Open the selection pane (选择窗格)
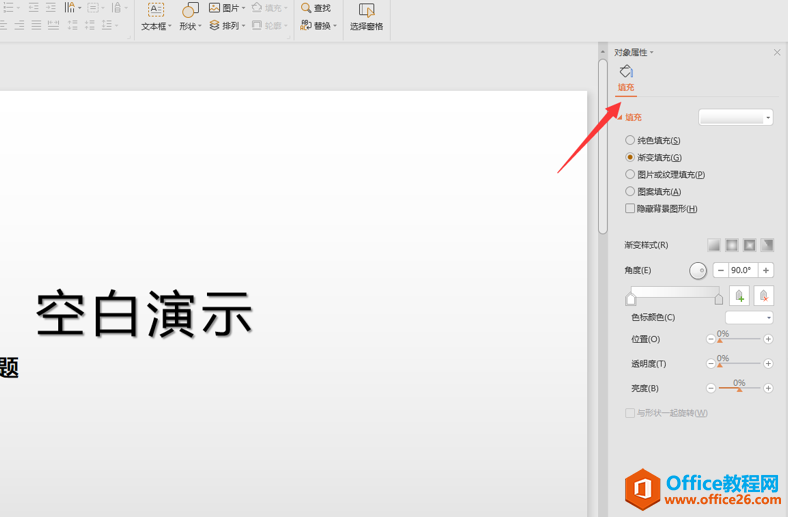 [x=366, y=11]
